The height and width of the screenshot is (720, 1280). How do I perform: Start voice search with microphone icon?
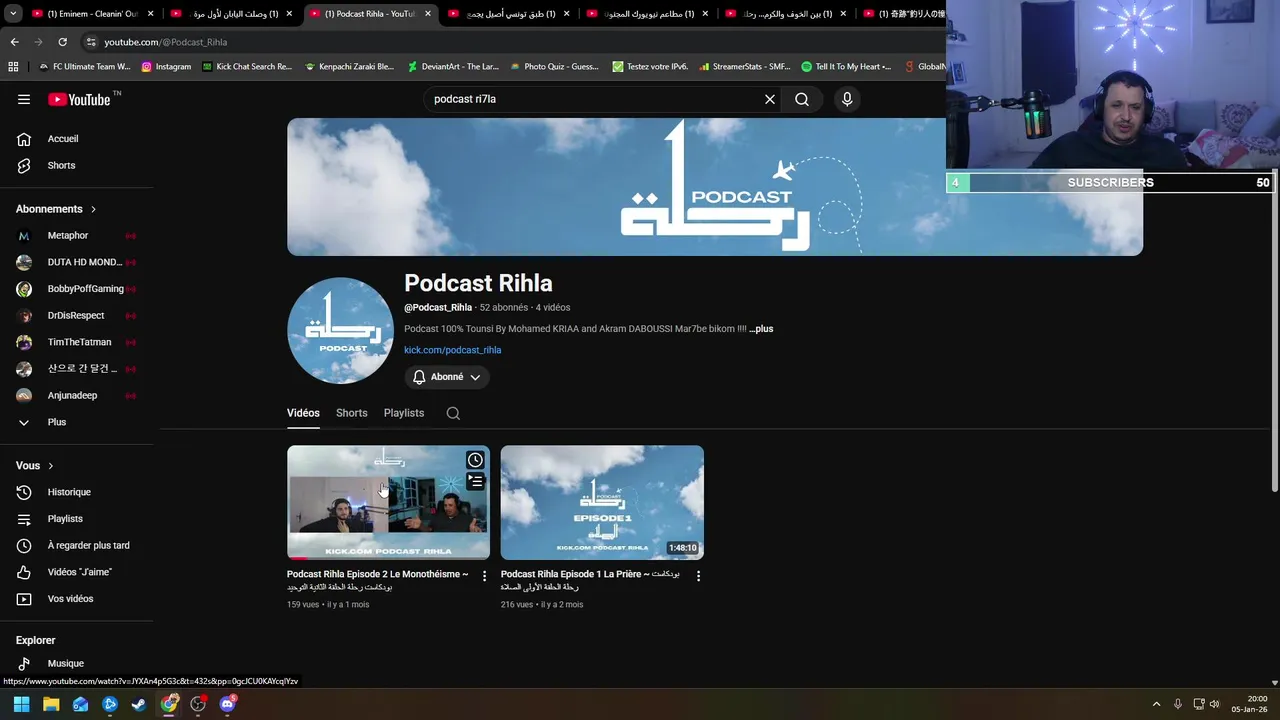[x=847, y=99]
